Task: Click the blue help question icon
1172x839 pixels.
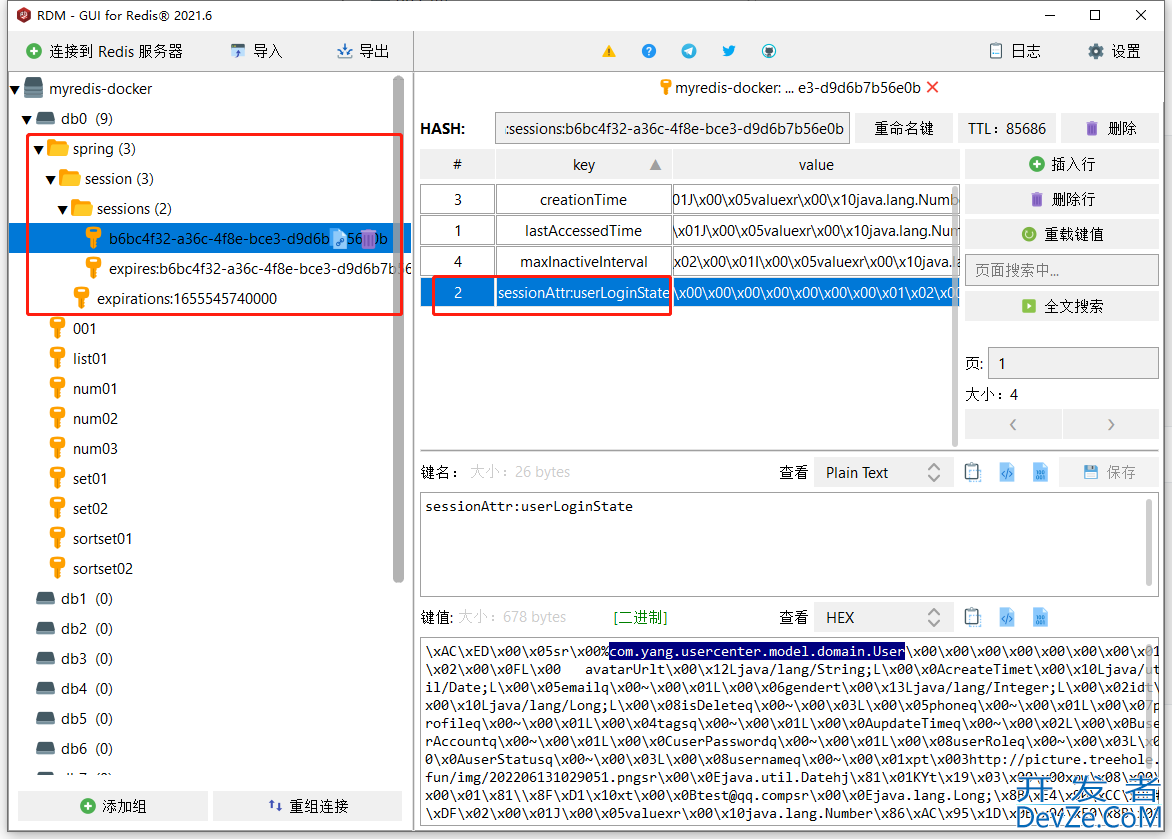Action: [x=649, y=51]
